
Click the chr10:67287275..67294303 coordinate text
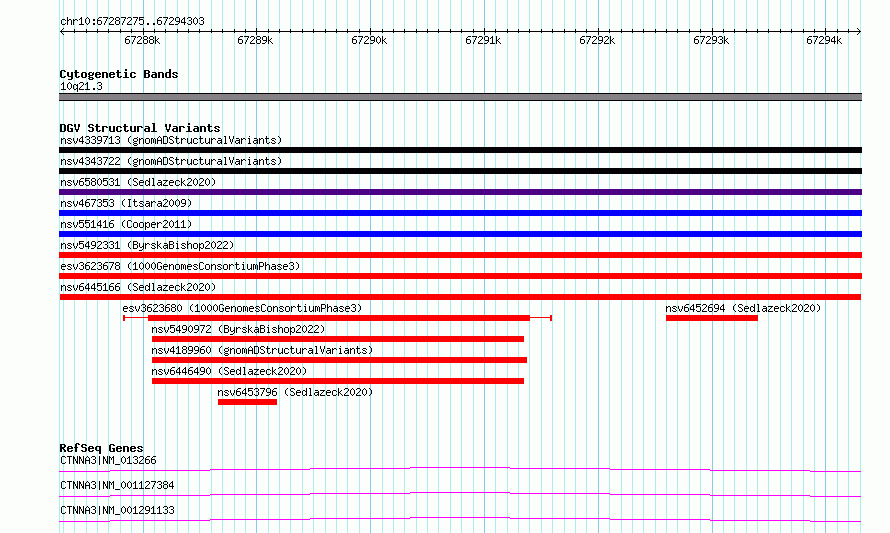pos(132,21)
